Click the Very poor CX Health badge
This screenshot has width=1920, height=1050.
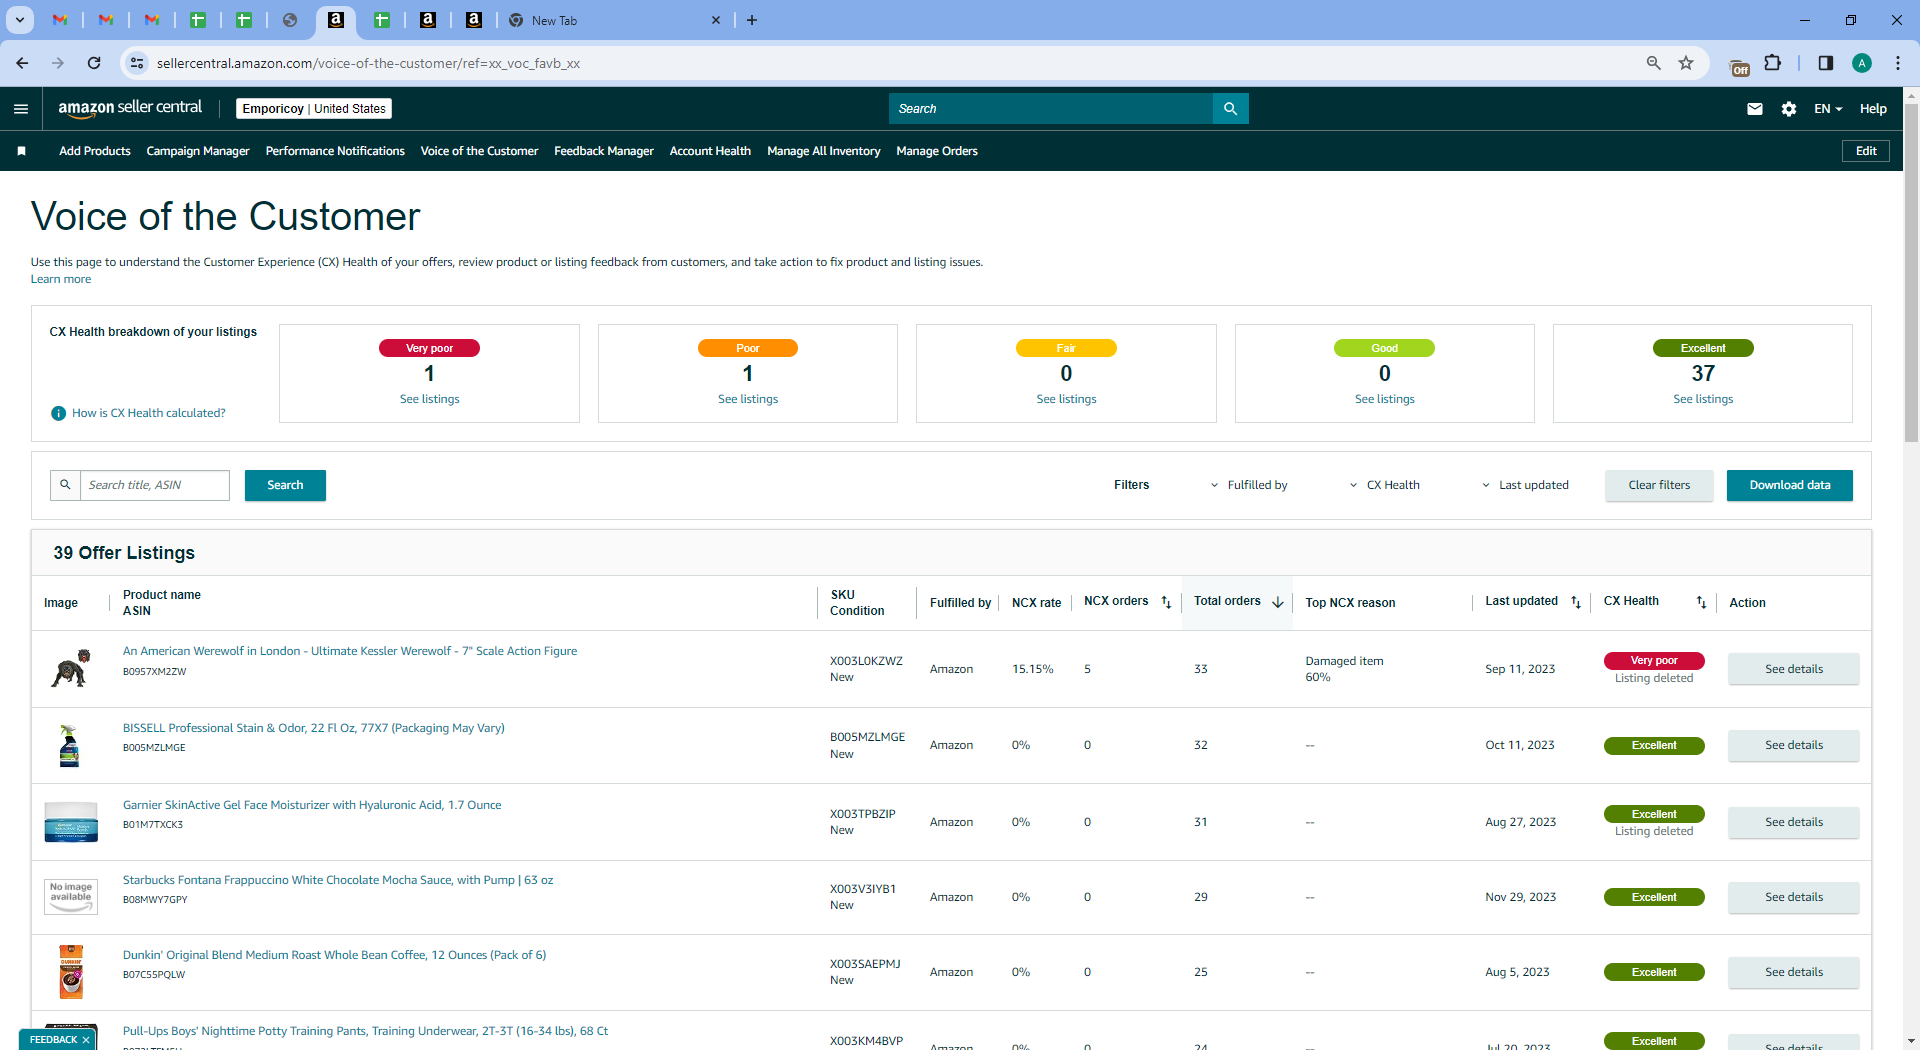[1654, 660]
